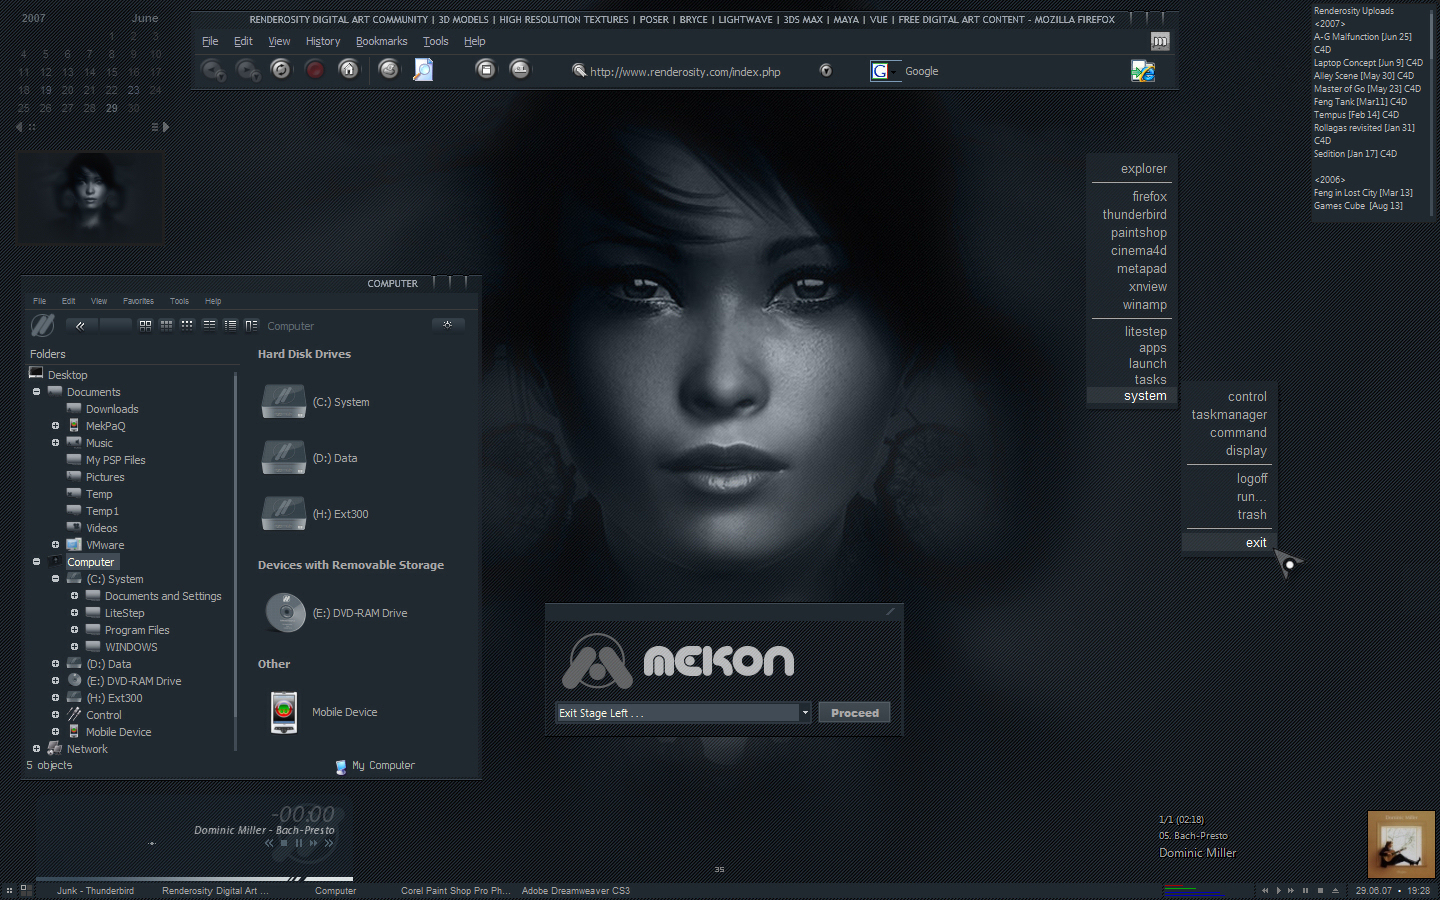Click the icon at the right end of Firefox's toolbar
Image resolution: width=1440 pixels, height=900 pixels.
pyautogui.click(x=1143, y=70)
